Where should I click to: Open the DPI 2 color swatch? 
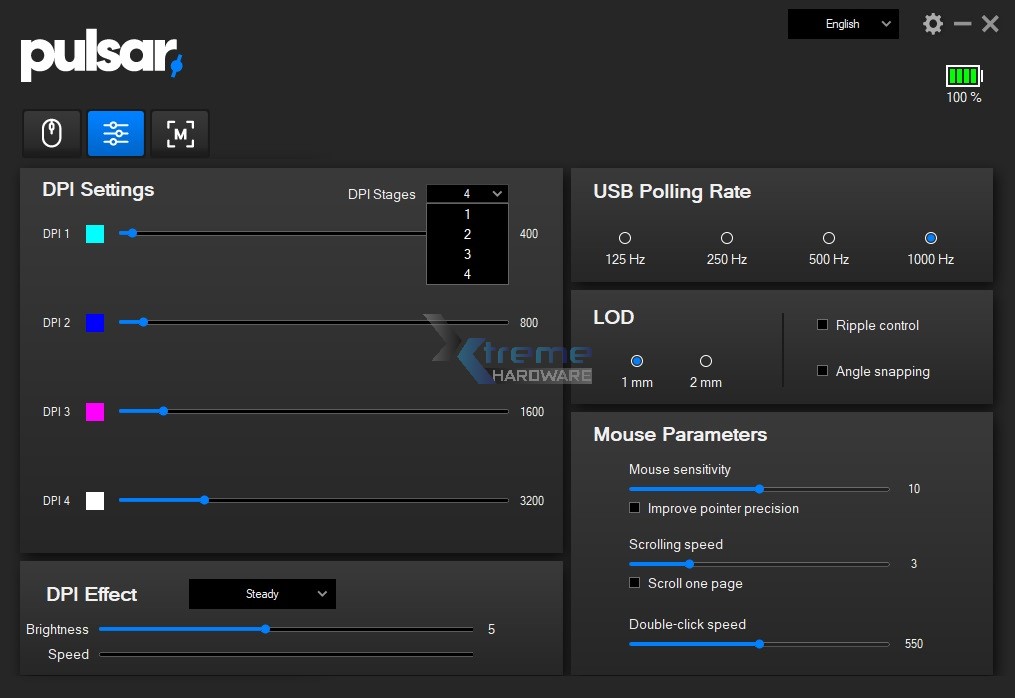coord(94,322)
